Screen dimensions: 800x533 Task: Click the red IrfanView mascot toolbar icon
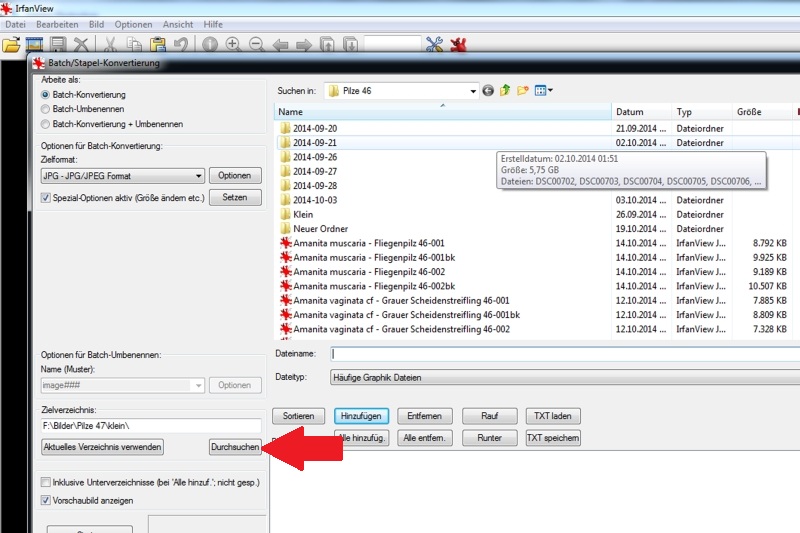click(459, 45)
